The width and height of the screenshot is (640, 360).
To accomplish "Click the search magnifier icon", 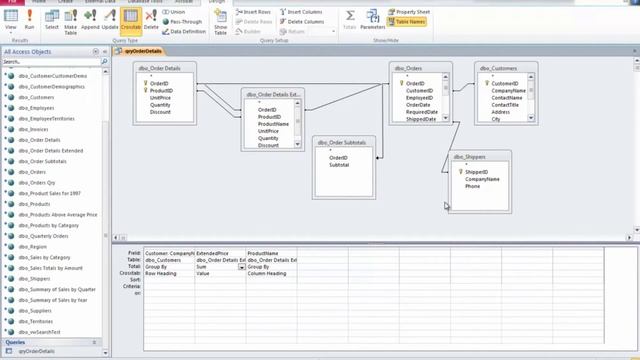I will pos(104,62).
